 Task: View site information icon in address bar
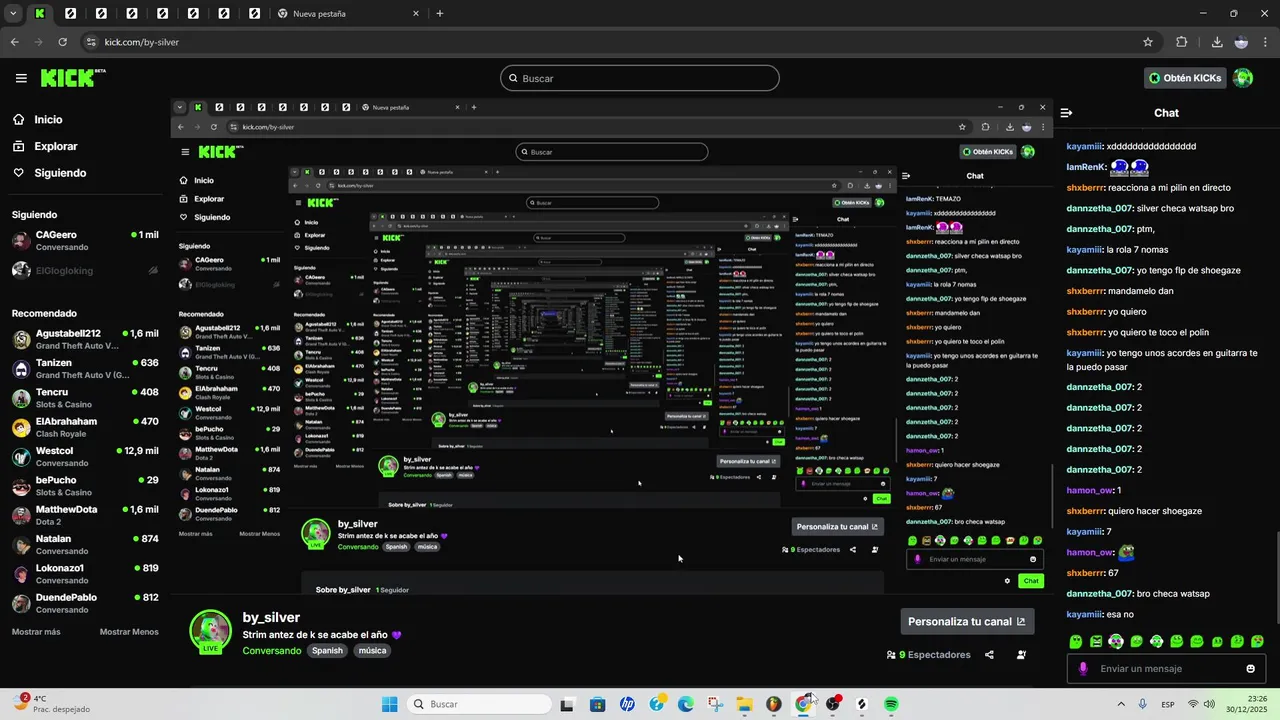91,42
